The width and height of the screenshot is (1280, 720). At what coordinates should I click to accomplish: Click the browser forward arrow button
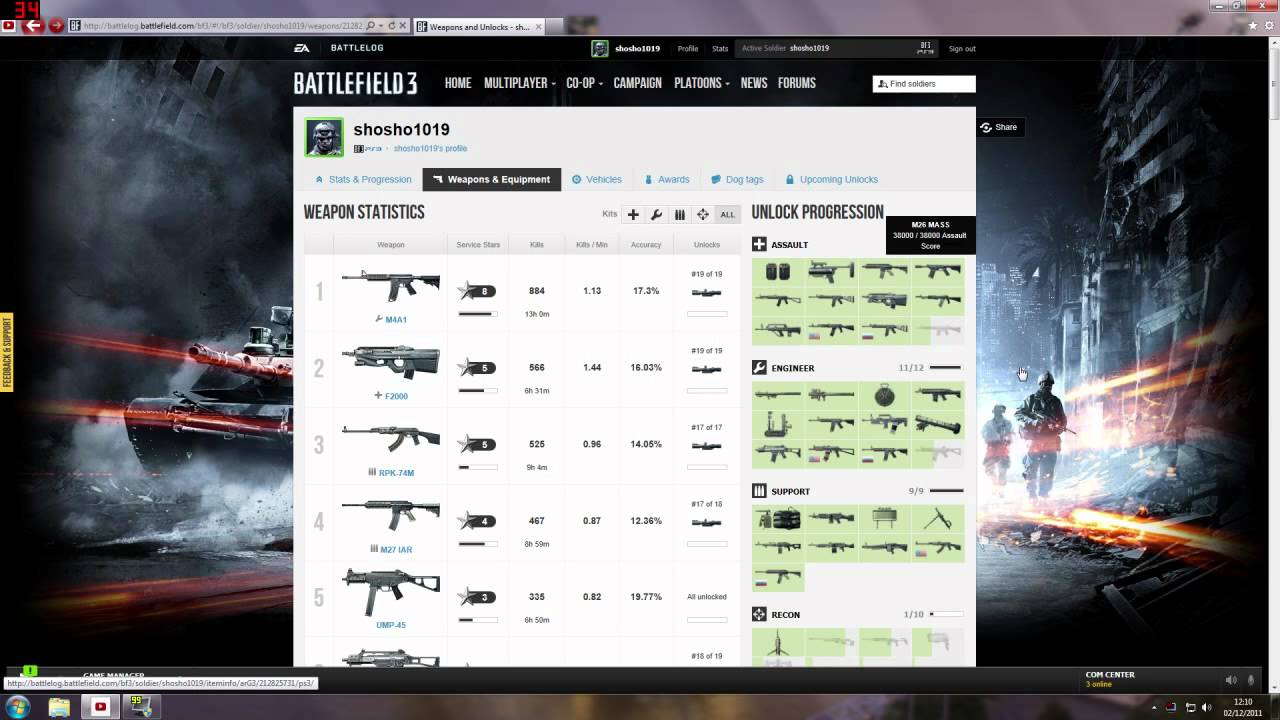coord(56,26)
